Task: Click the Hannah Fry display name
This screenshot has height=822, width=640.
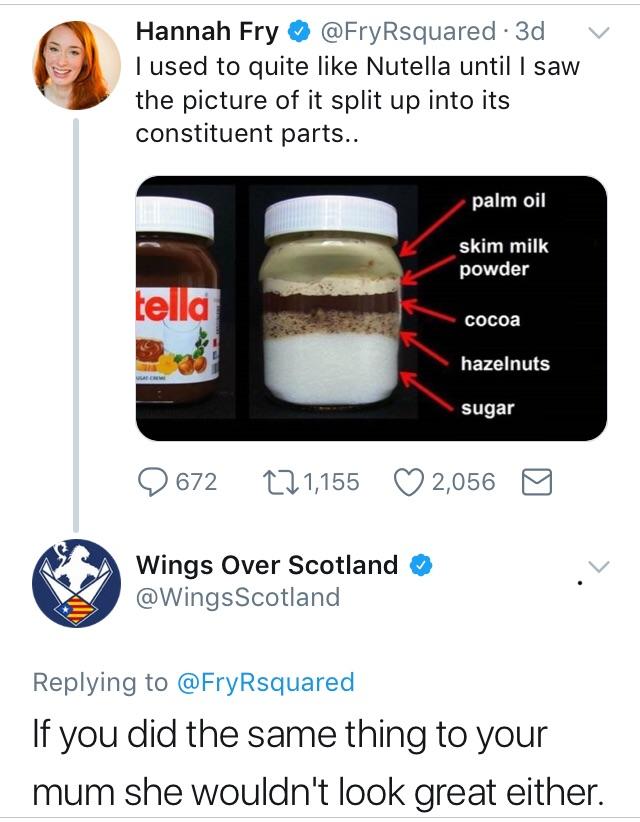Action: pos(207,32)
